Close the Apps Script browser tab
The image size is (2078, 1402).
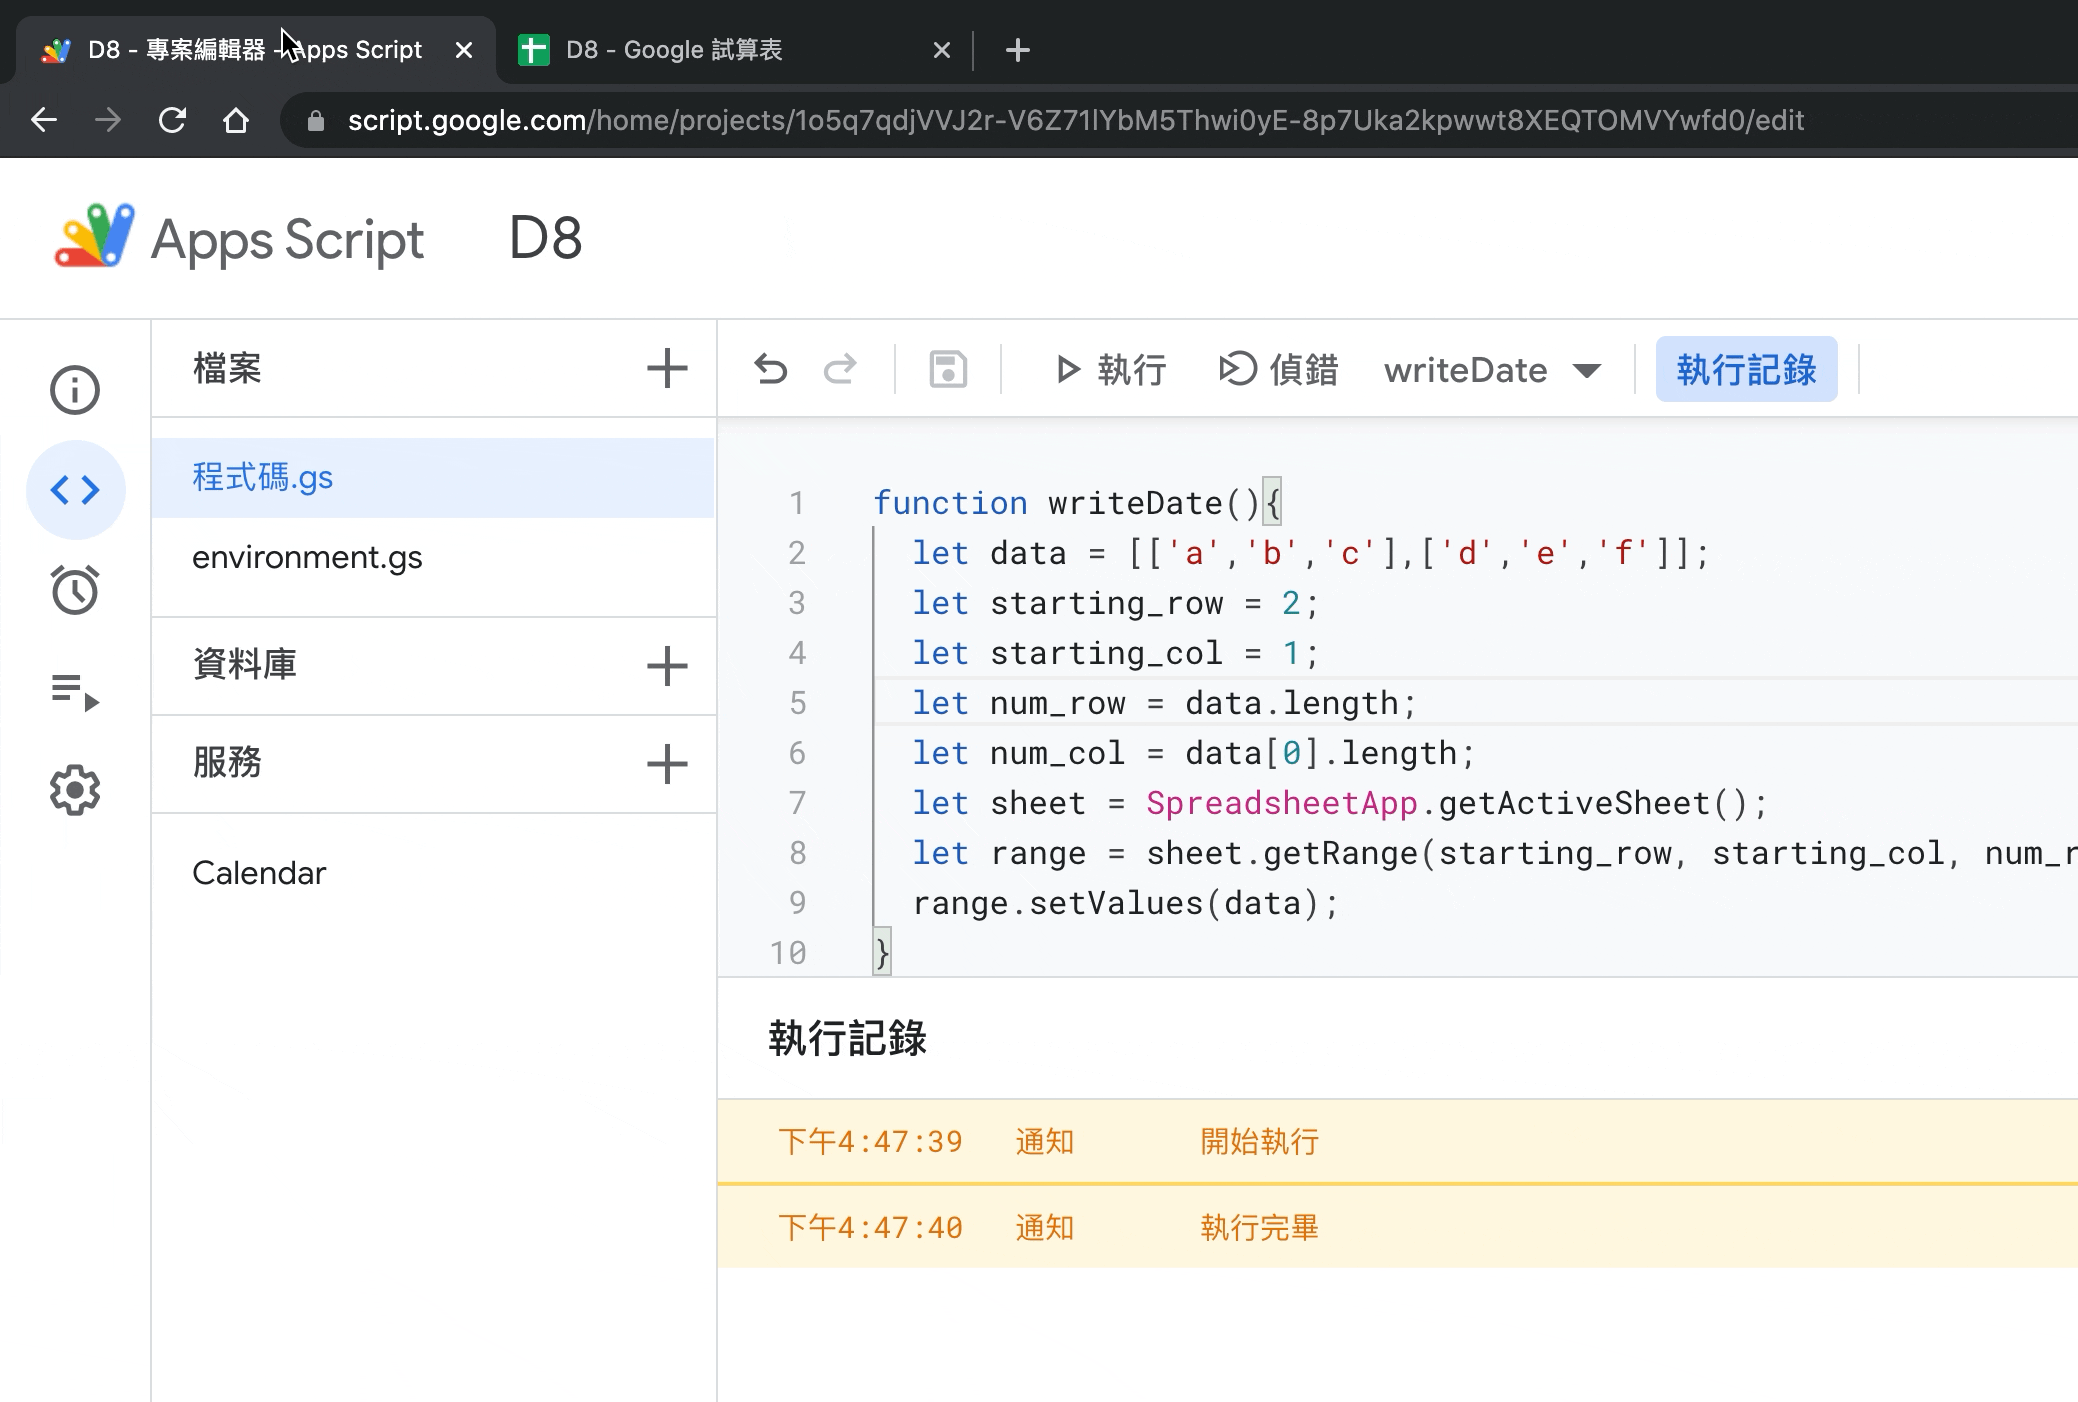[464, 50]
